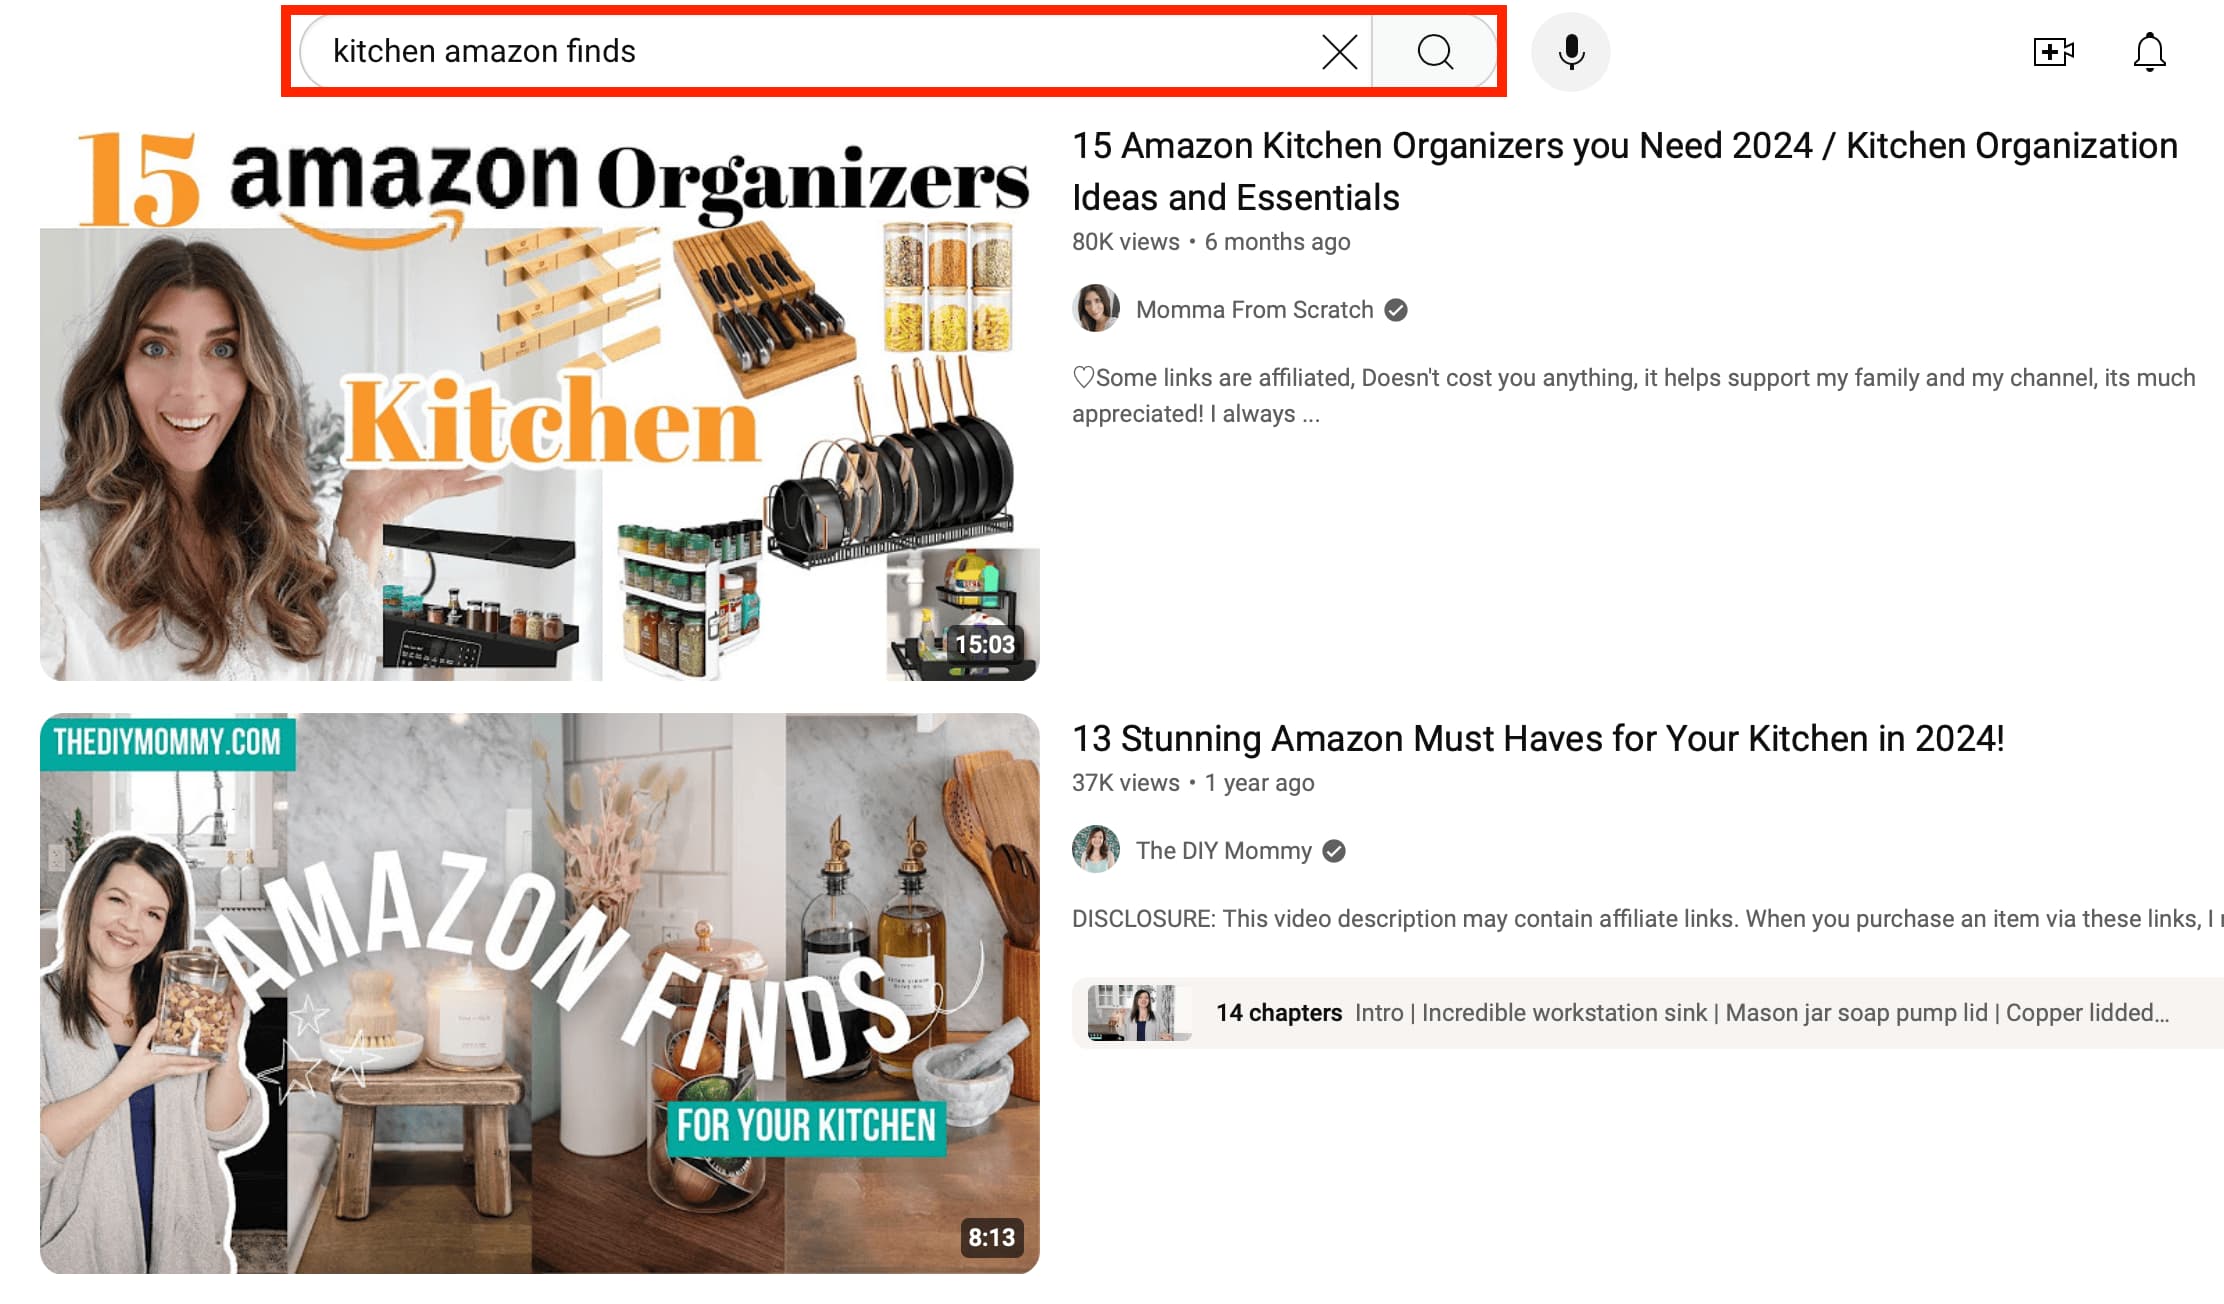This screenshot has width=2224, height=1304.
Task: Clear the search box with the X icon
Action: [1339, 52]
